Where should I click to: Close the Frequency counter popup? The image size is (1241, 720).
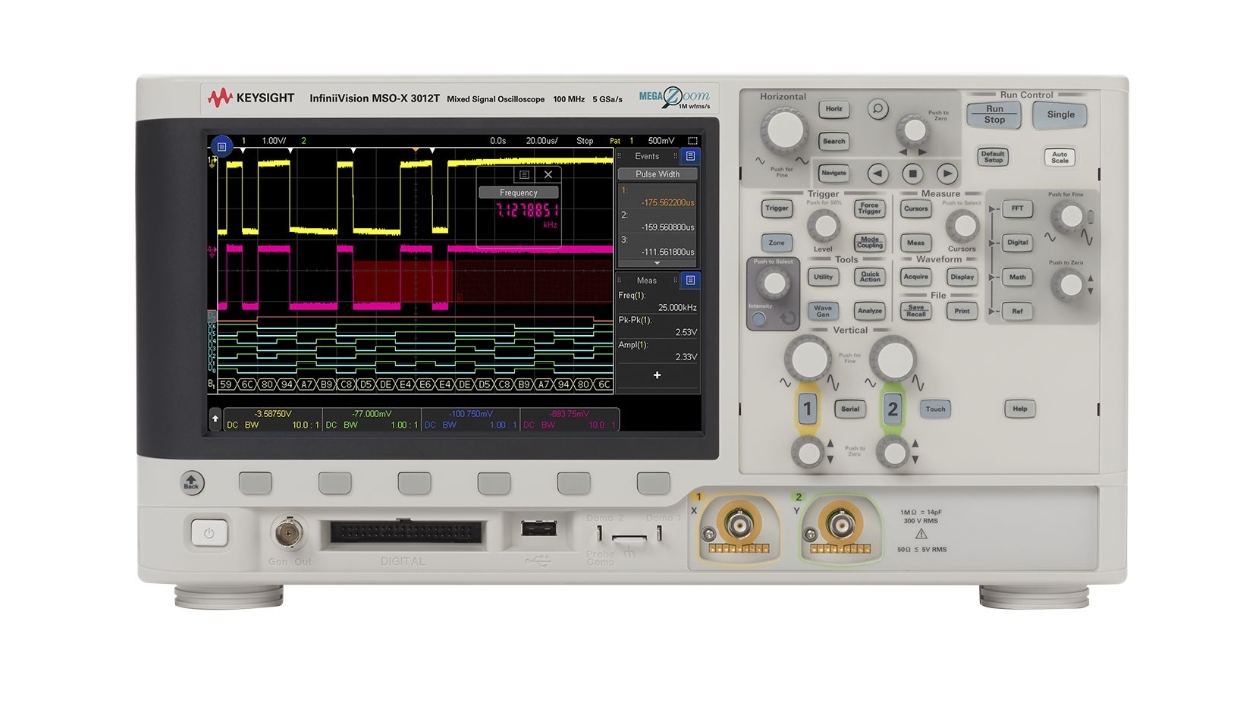point(548,174)
